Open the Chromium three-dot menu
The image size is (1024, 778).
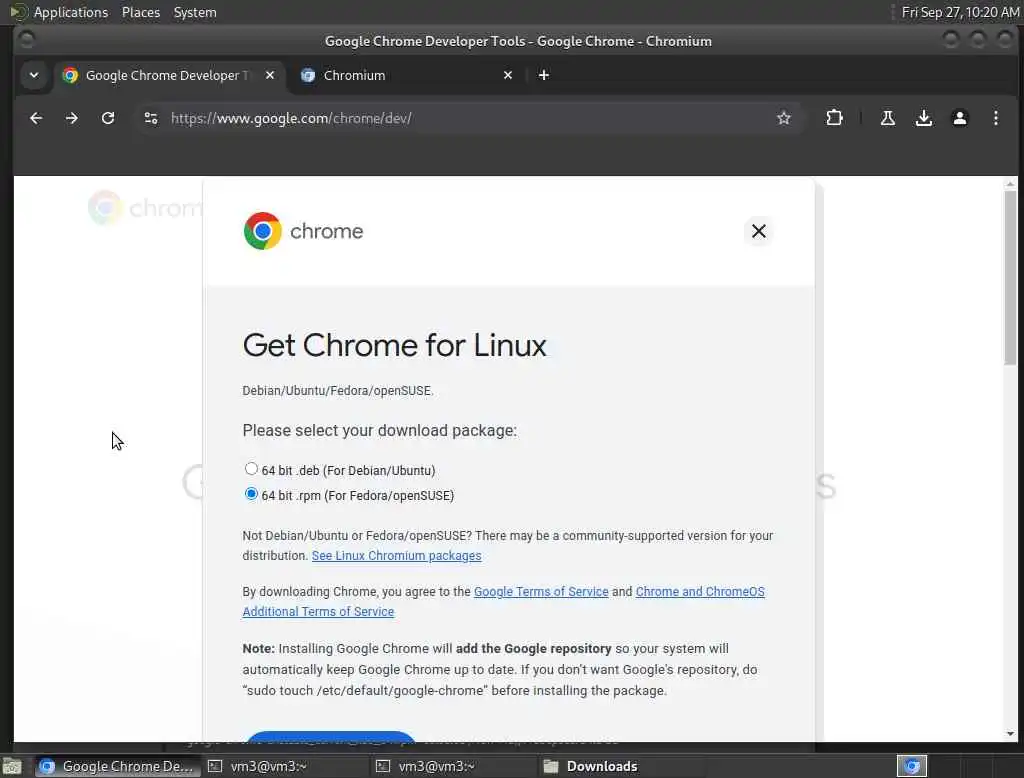[x=995, y=118]
